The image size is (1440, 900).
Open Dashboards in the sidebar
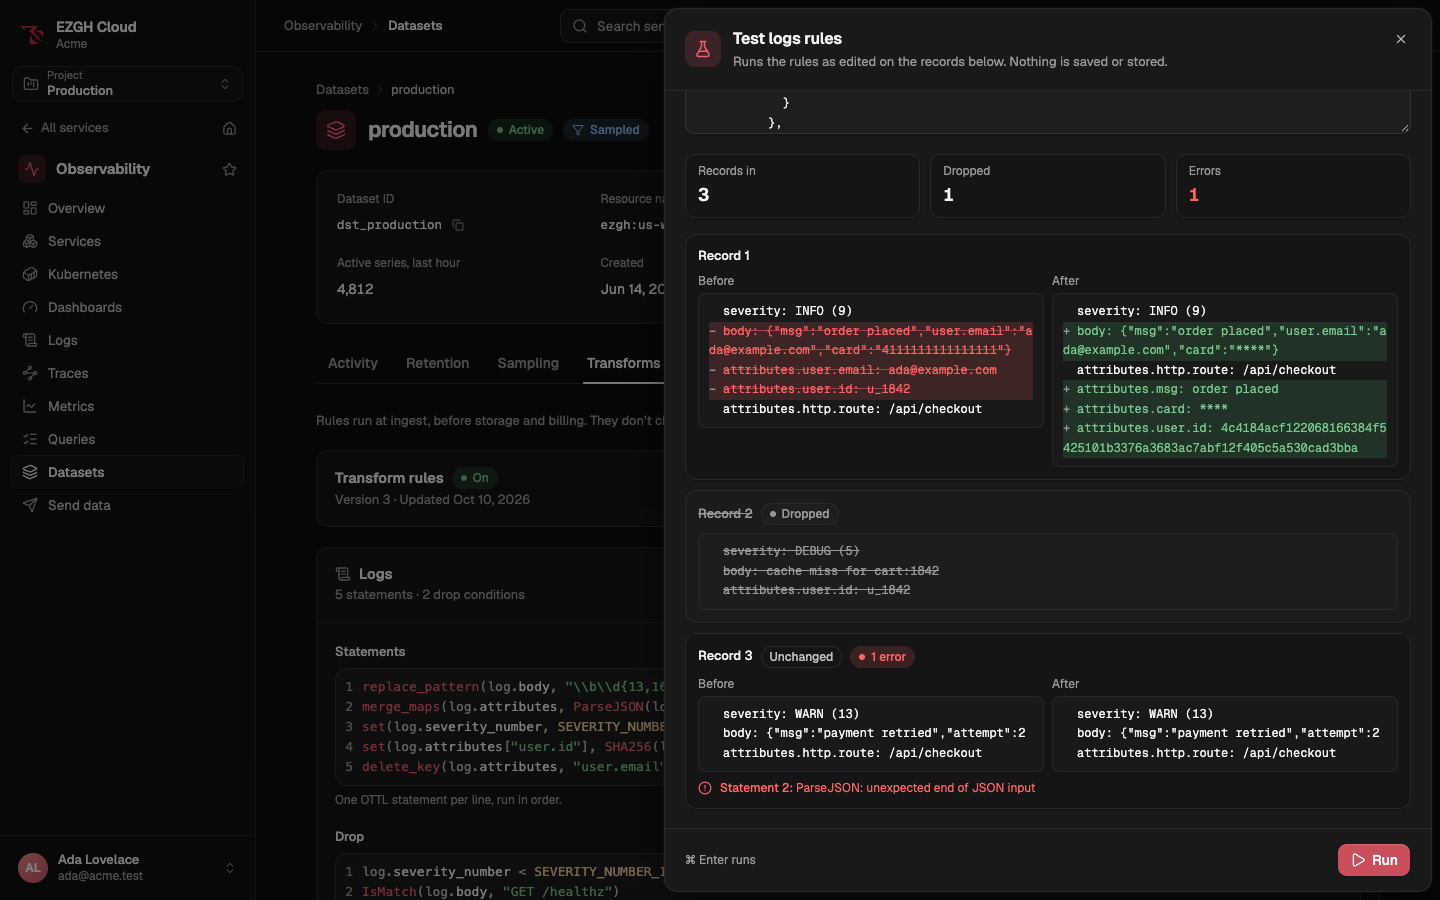[127, 307]
